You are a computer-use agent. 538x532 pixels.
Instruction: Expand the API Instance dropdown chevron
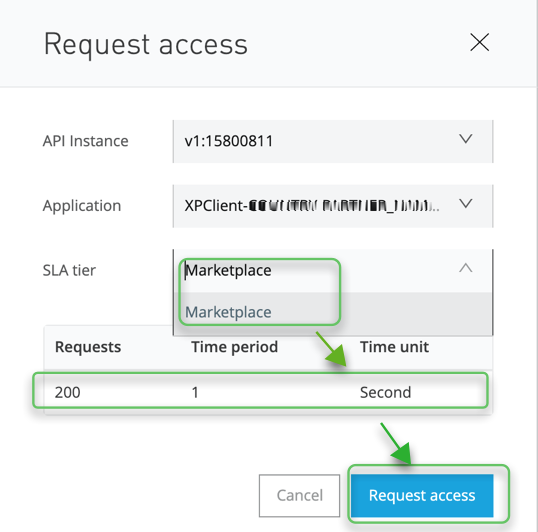466,139
